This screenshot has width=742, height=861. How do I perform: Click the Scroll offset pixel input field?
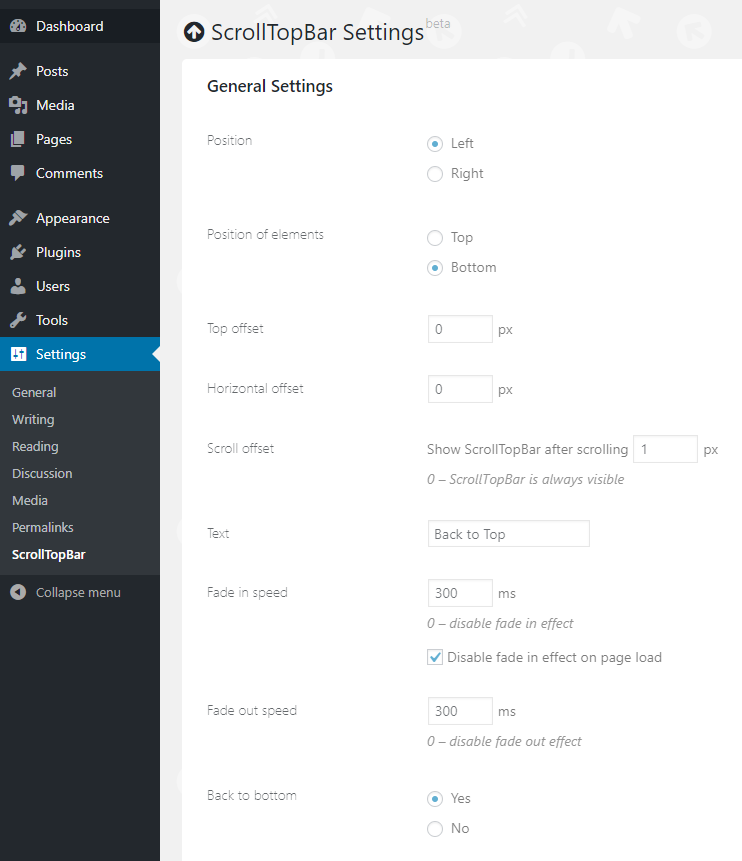click(x=665, y=449)
